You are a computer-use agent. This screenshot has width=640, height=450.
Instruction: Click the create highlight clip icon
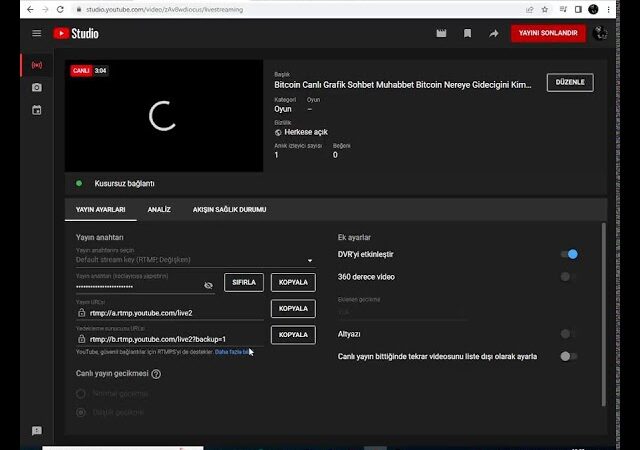[x=441, y=33]
